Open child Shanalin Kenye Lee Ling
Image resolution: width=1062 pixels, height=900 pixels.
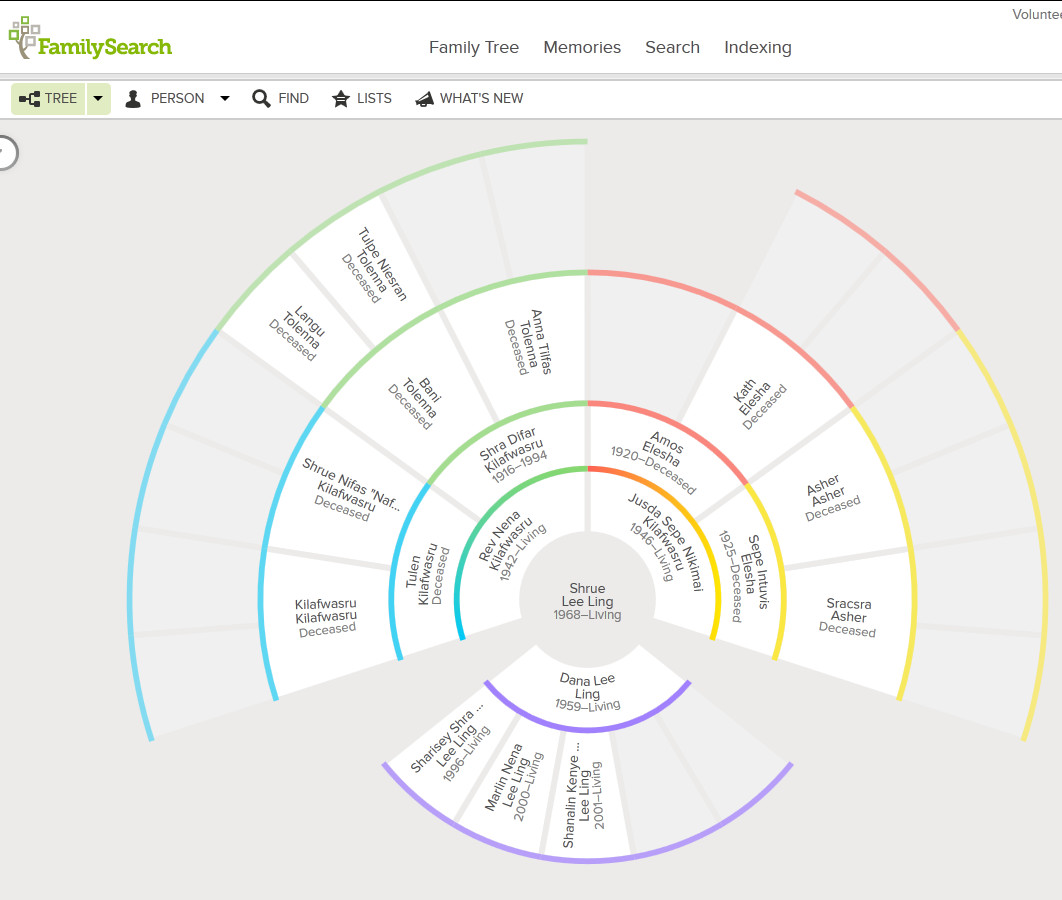tap(582, 794)
